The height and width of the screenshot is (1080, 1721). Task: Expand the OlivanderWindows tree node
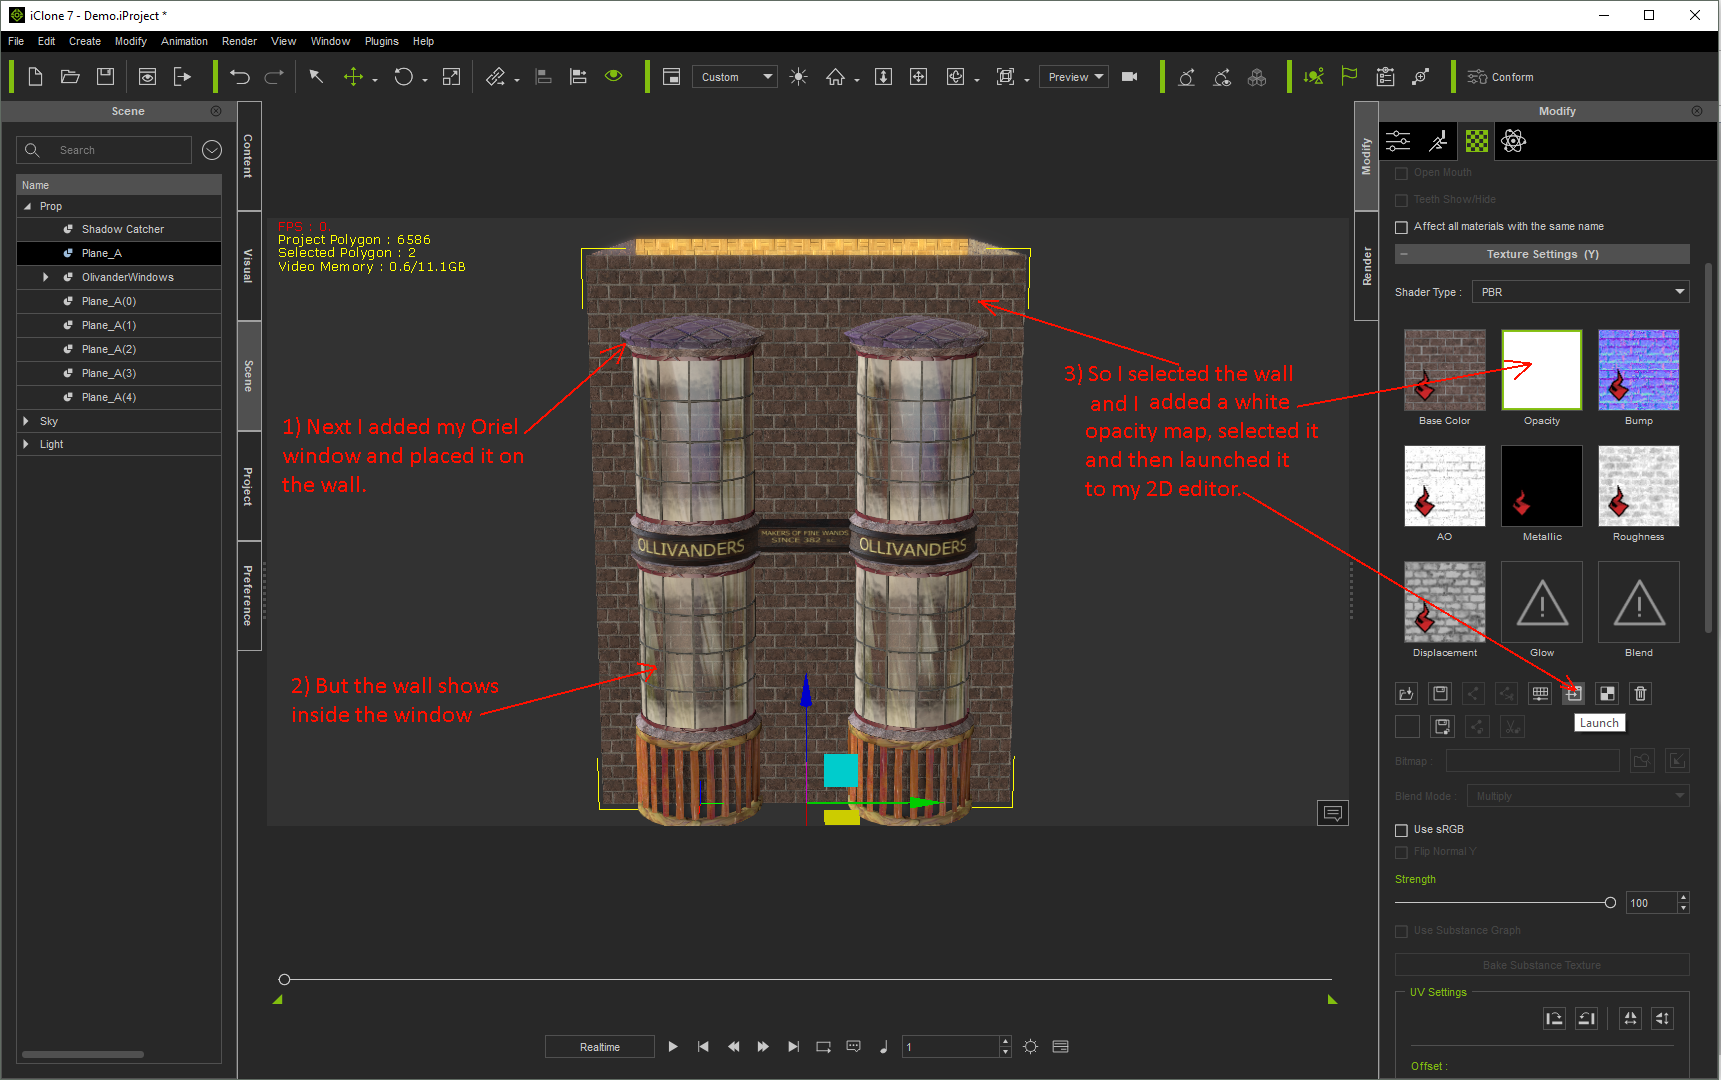click(46, 277)
